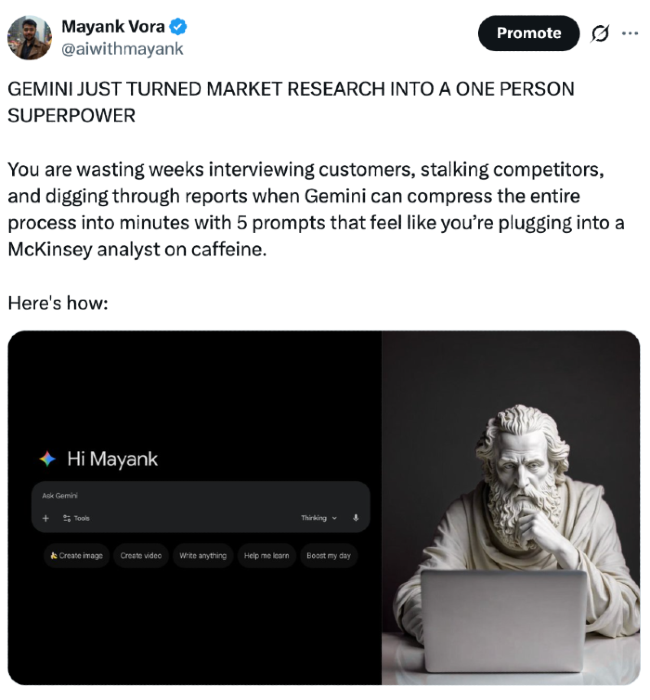Select the Create image chip
This screenshot has height=700, width=650.
(76, 556)
